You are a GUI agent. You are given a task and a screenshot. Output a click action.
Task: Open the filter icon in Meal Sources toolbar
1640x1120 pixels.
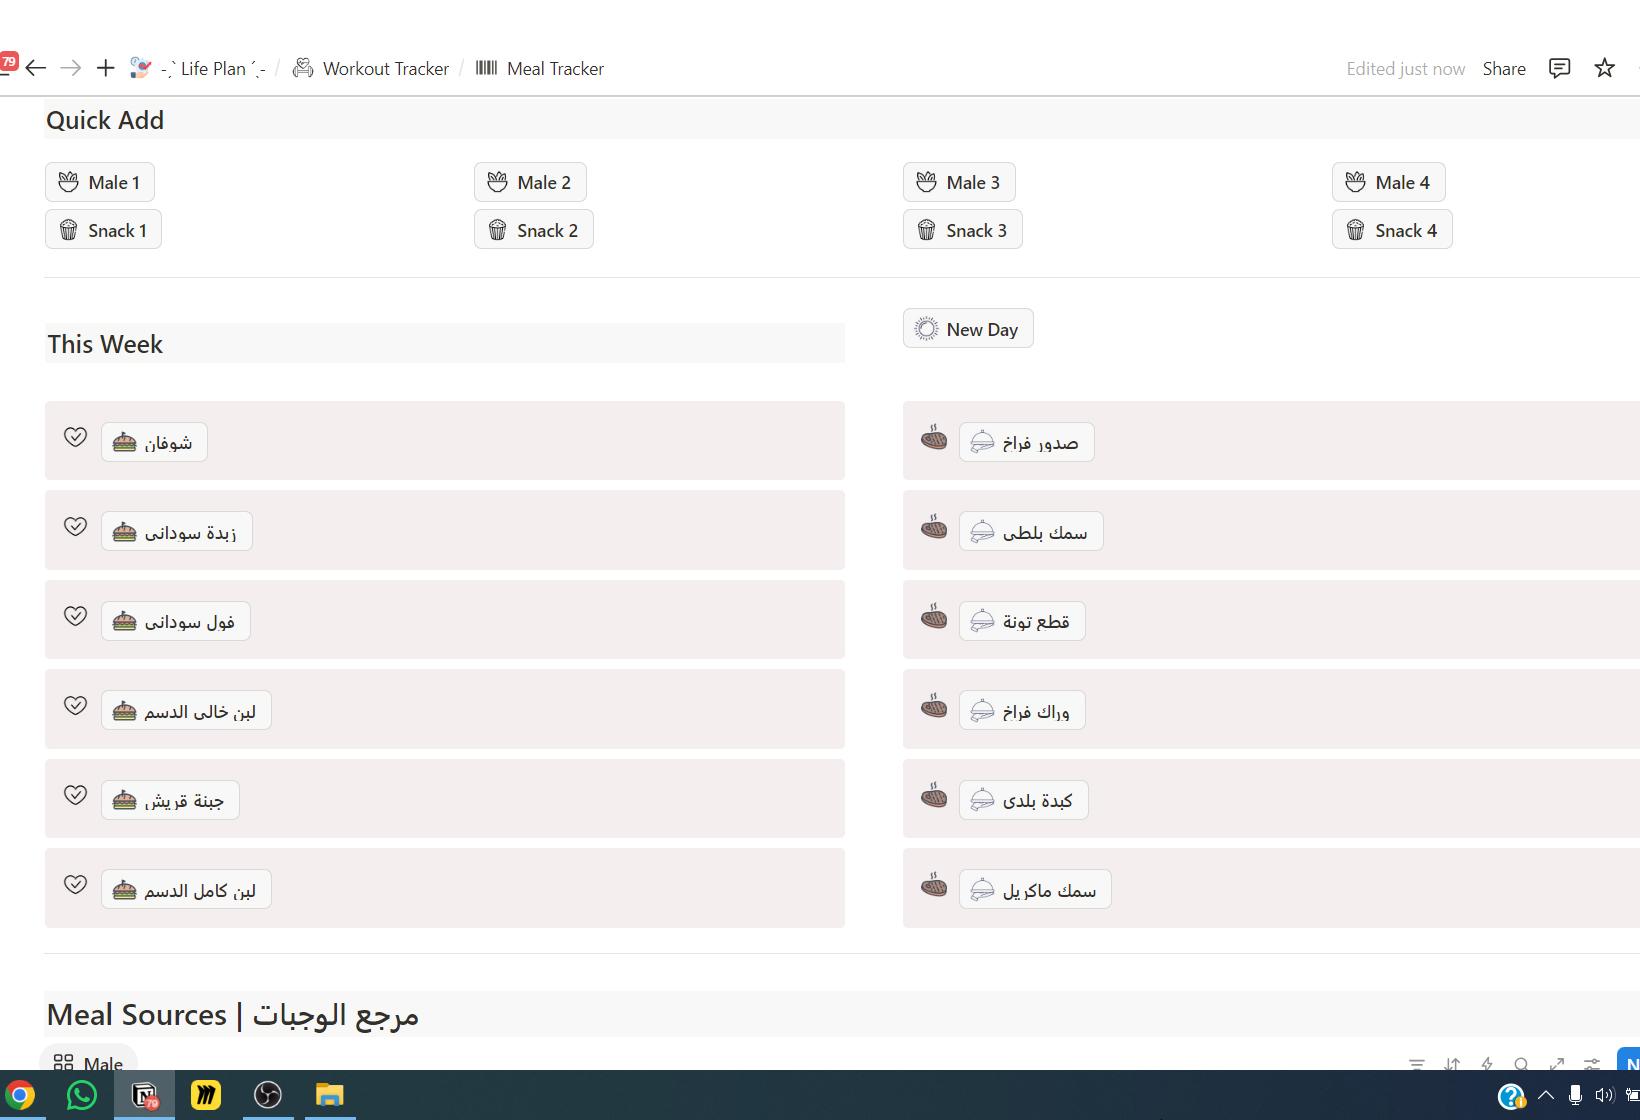tap(1417, 1064)
